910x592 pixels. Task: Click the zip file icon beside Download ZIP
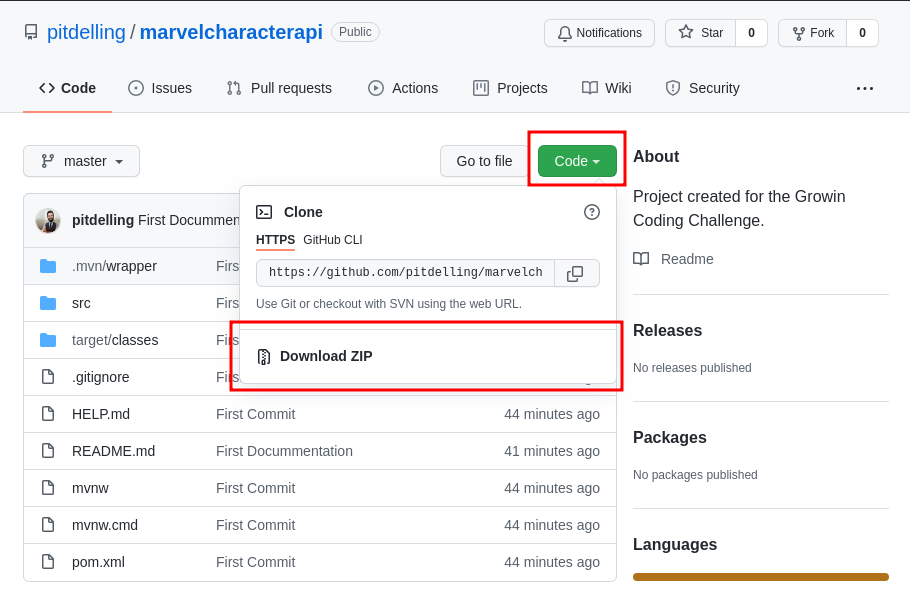point(263,356)
